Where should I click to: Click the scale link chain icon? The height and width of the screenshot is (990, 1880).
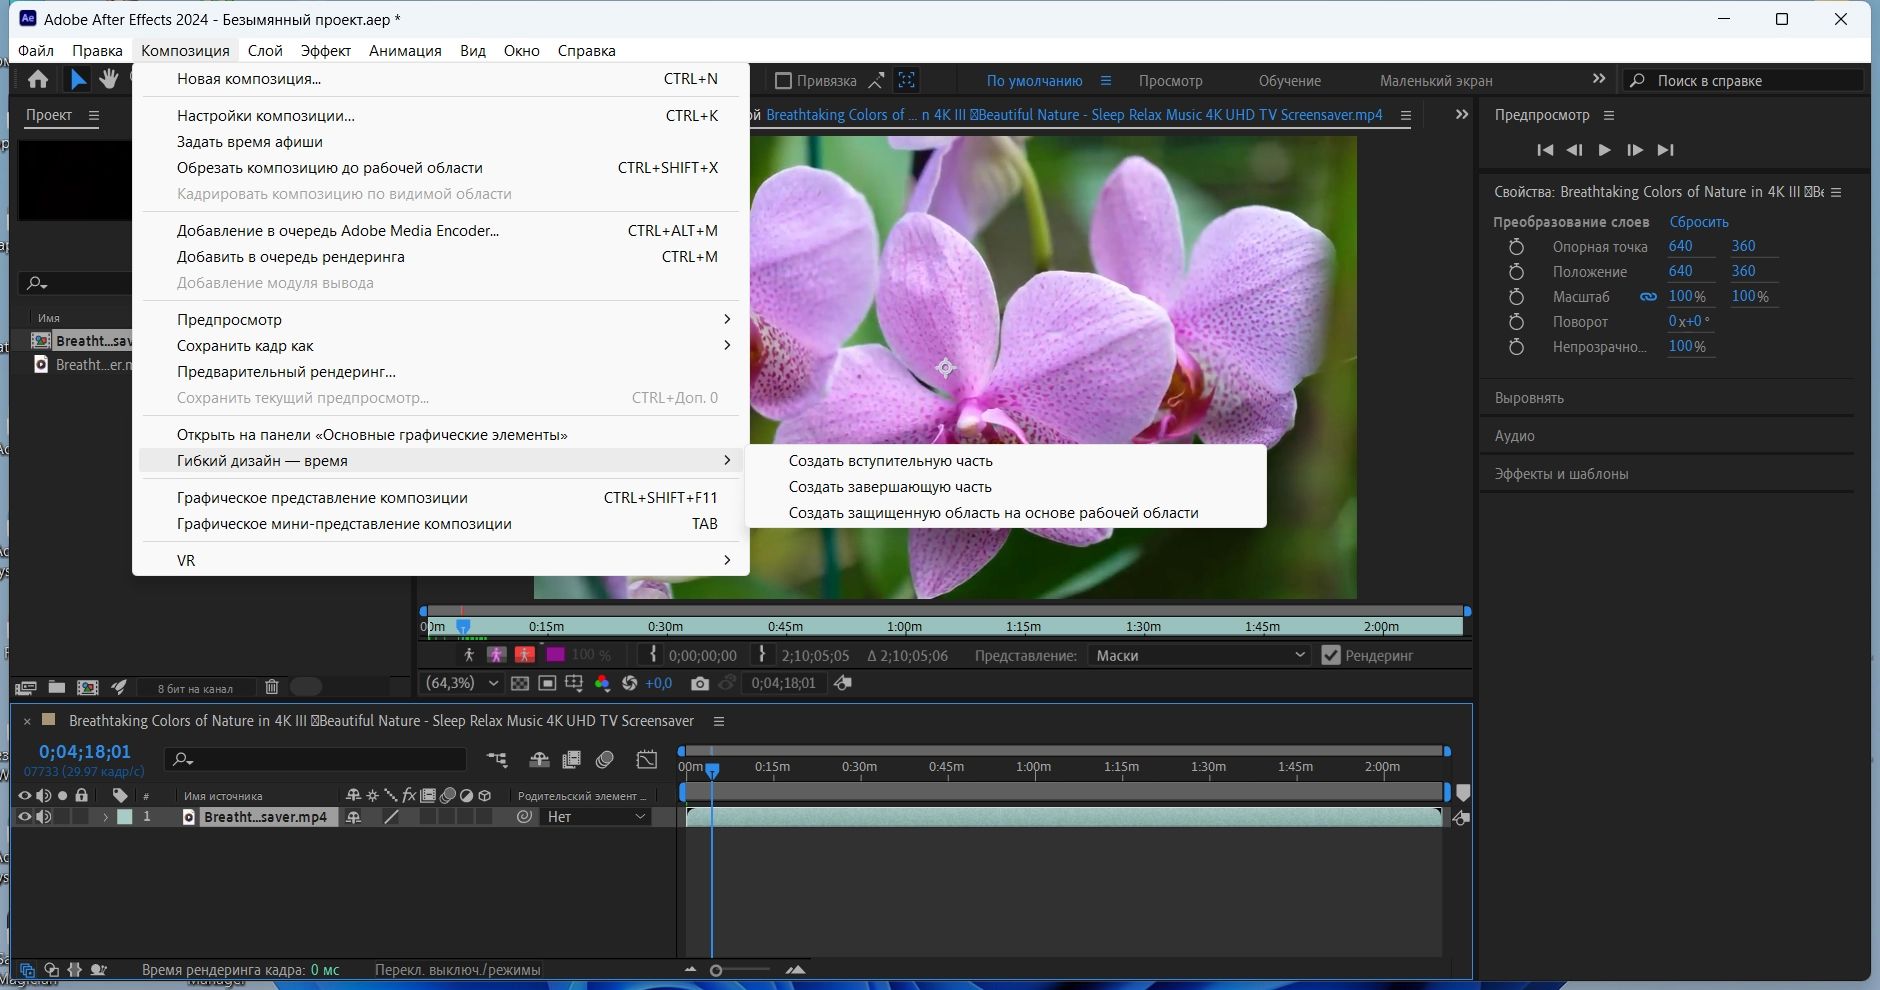pos(1649,296)
